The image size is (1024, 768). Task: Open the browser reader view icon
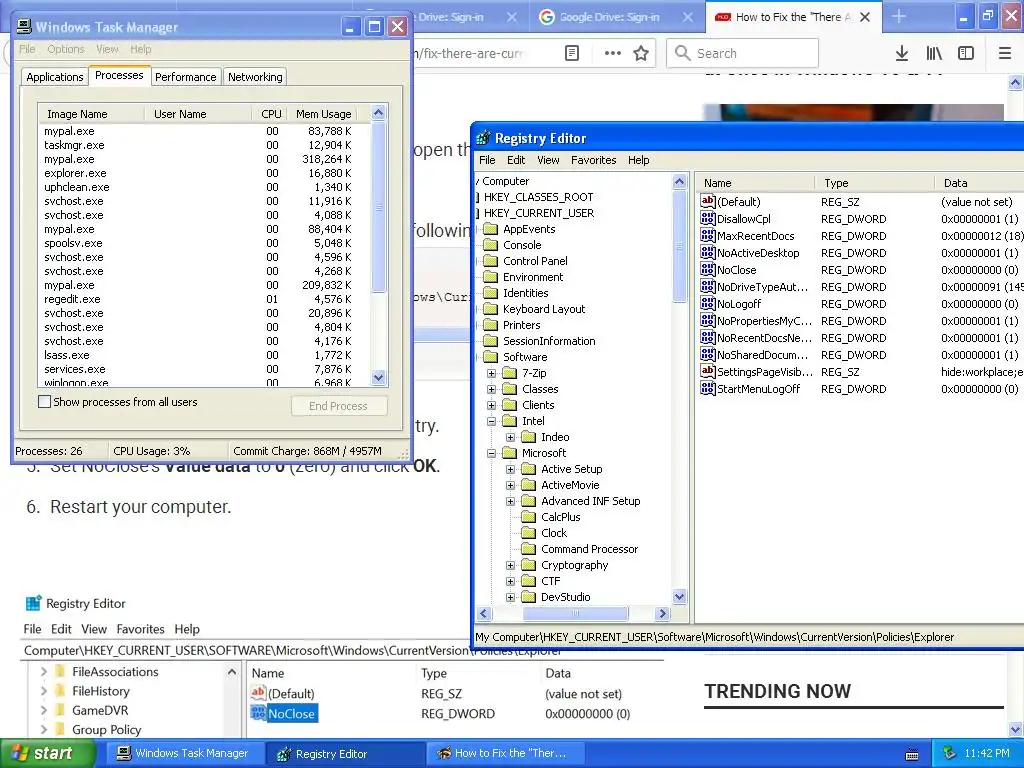[572, 54]
